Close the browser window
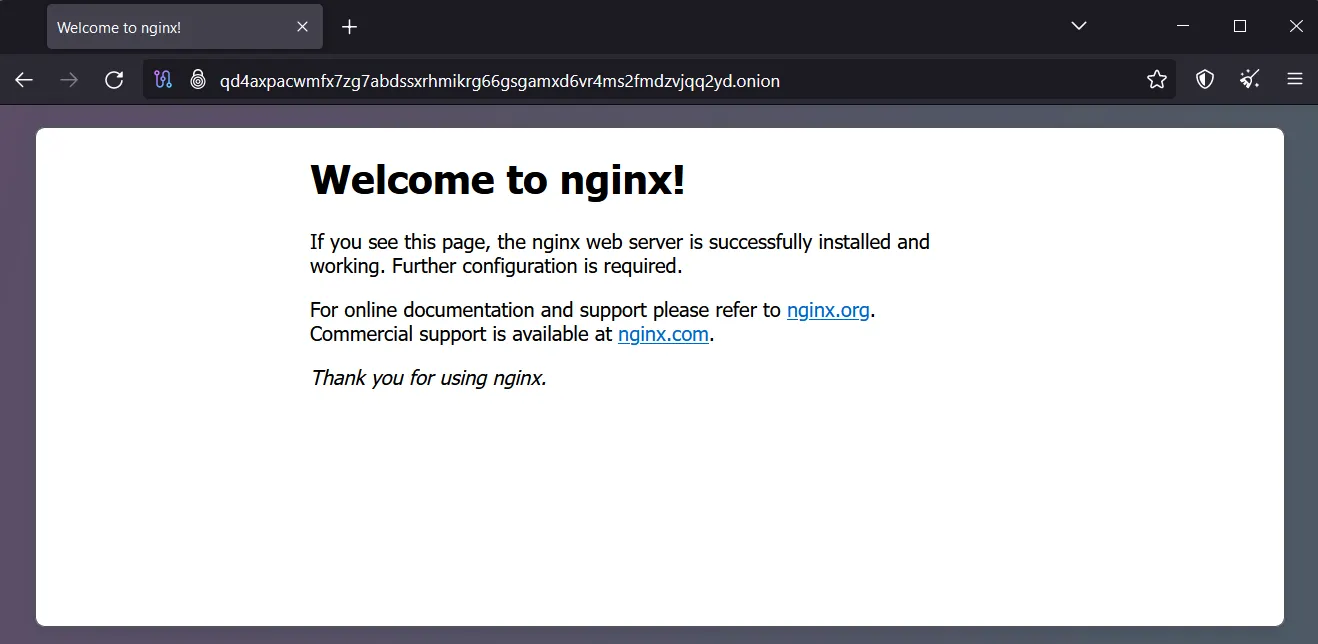This screenshot has height=644, width=1318. 1296,26
